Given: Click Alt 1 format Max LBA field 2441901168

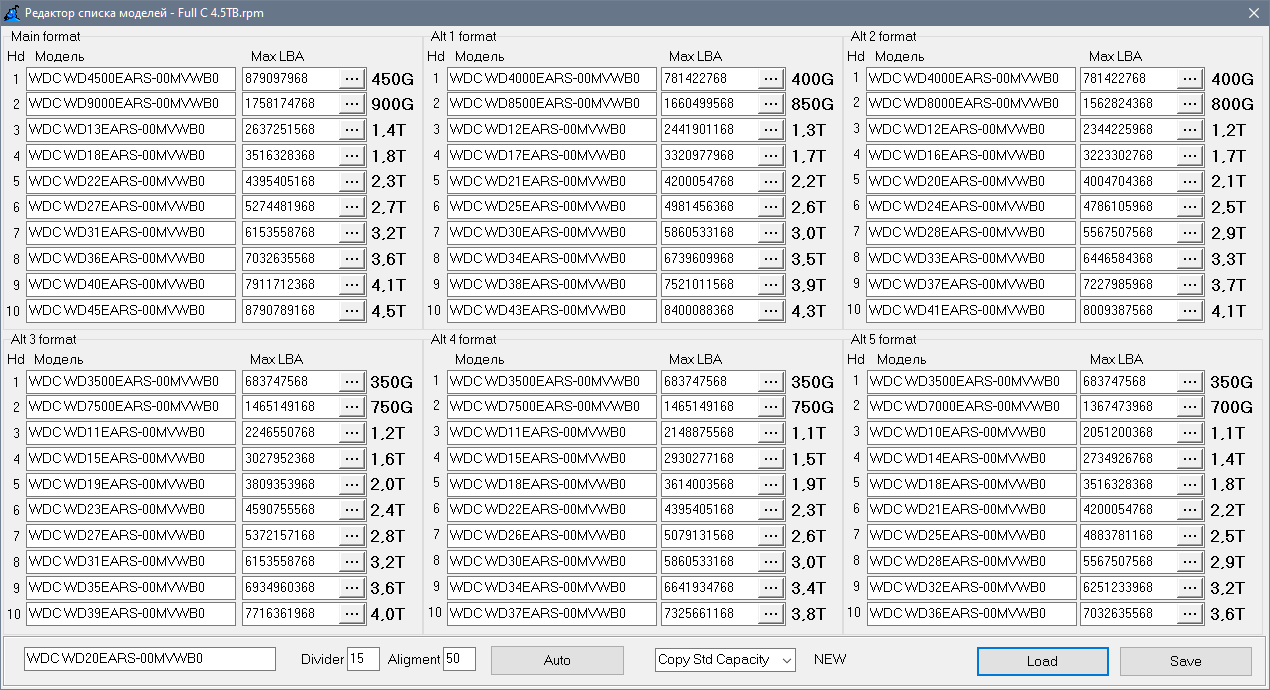Looking at the screenshot, I should click(x=709, y=129).
